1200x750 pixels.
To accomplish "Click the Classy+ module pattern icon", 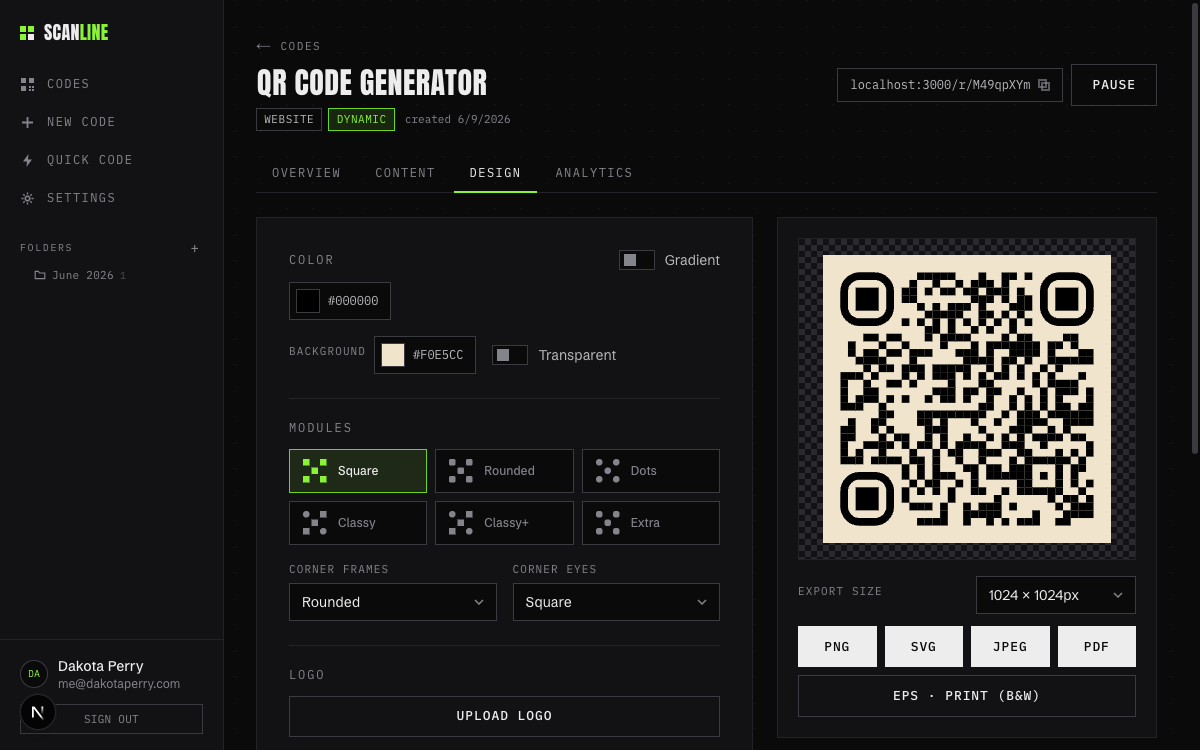I will (x=461, y=523).
